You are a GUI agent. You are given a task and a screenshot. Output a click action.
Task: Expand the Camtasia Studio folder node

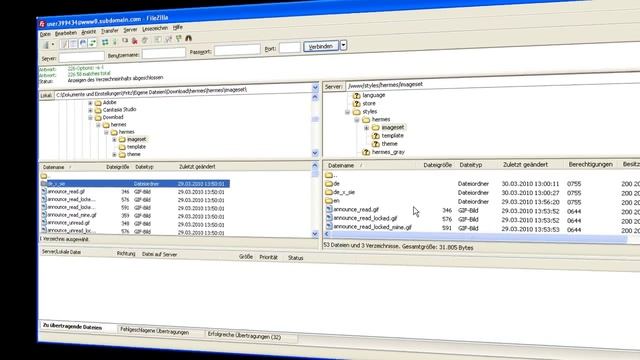point(90,110)
